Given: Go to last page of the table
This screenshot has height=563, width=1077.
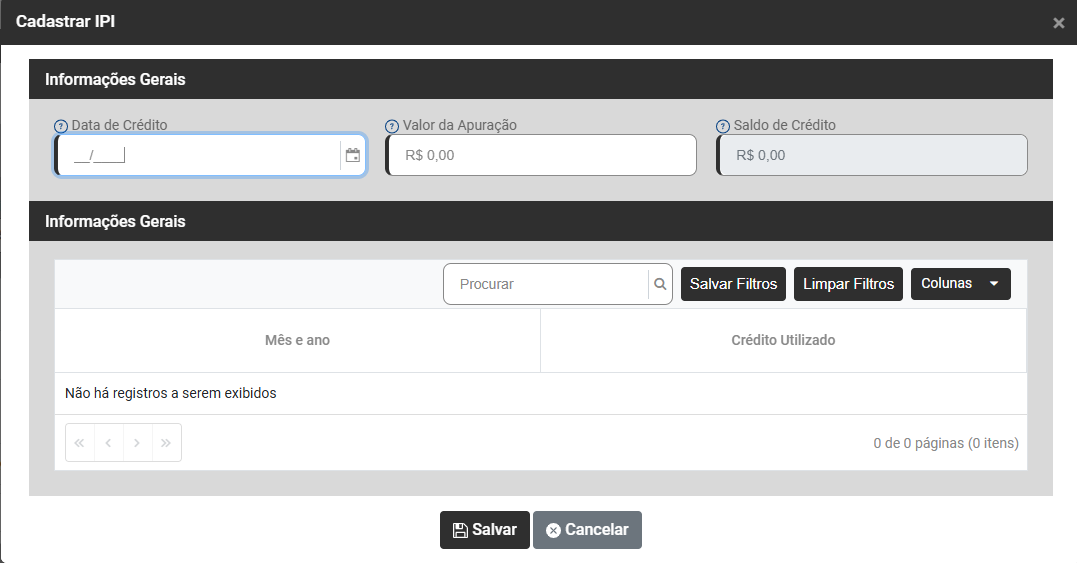Looking at the screenshot, I should coord(167,443).
